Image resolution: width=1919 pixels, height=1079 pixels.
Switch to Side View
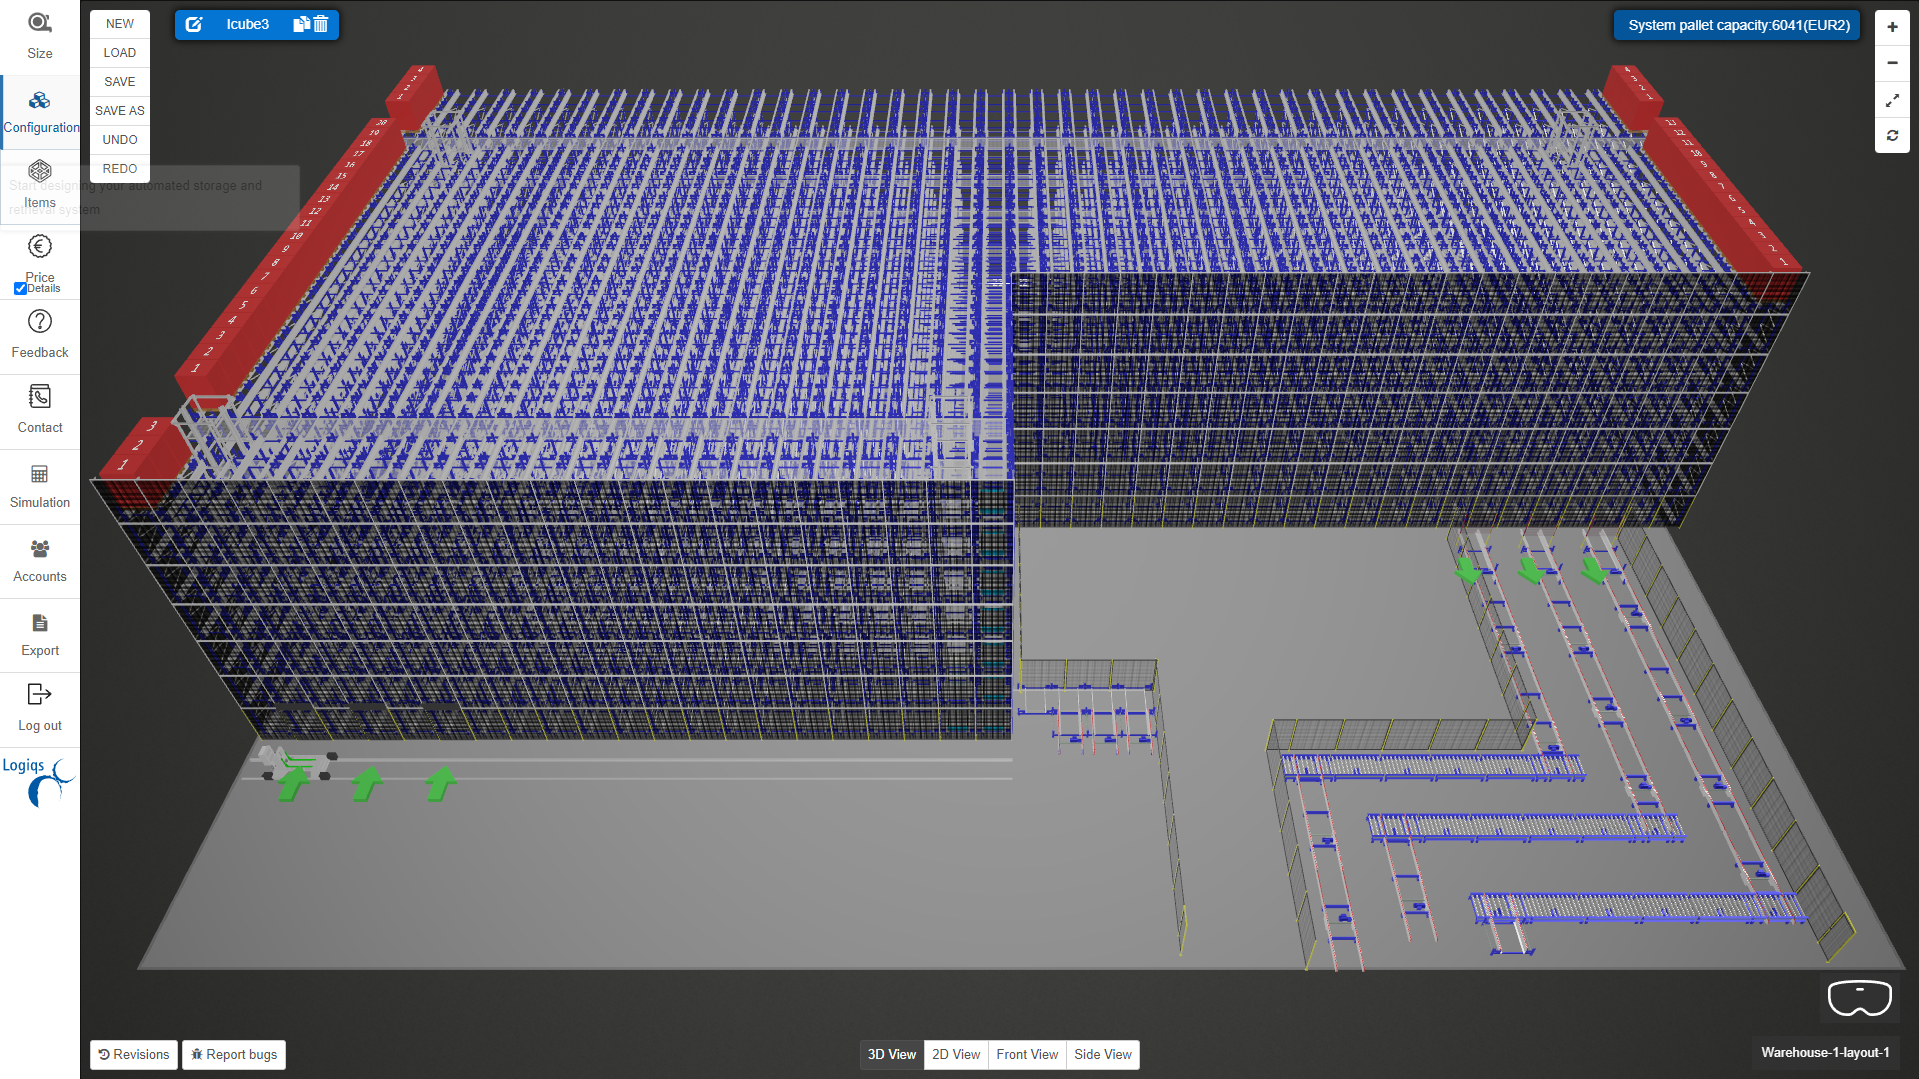click(1101, 1054)
